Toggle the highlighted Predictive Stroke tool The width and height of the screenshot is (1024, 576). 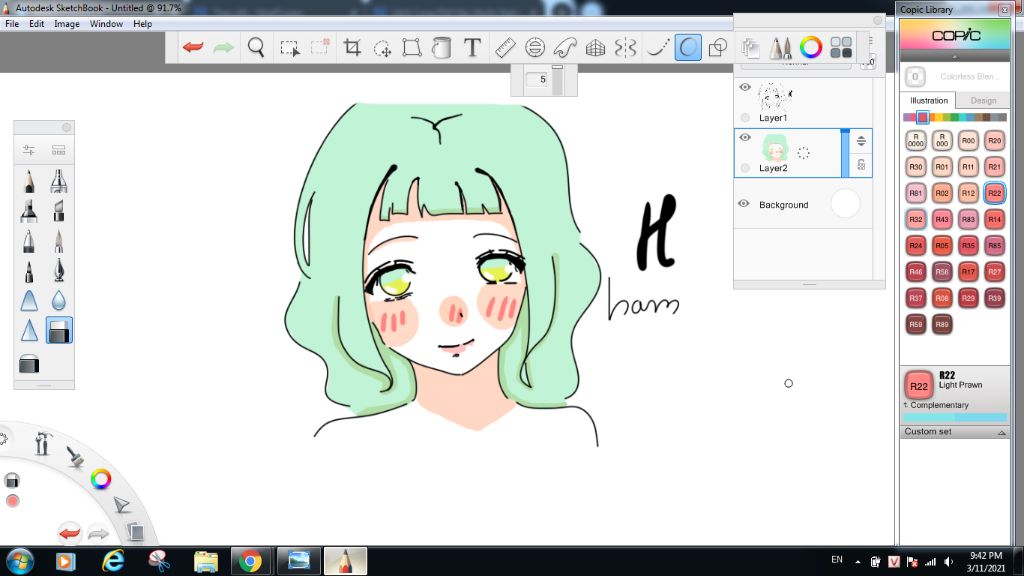click(688, 48)
